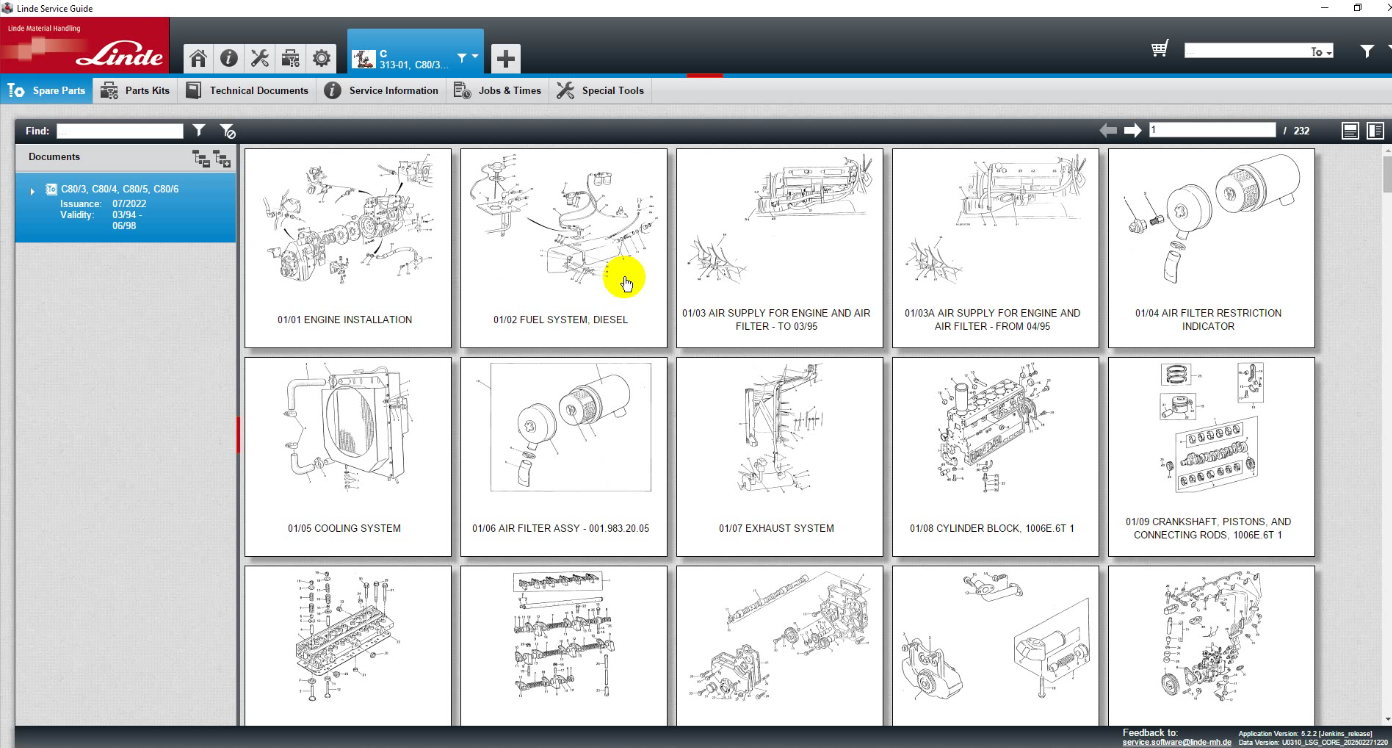Go to the next page with the right arrow
1392x748 pixels.
coord(1132,130)
